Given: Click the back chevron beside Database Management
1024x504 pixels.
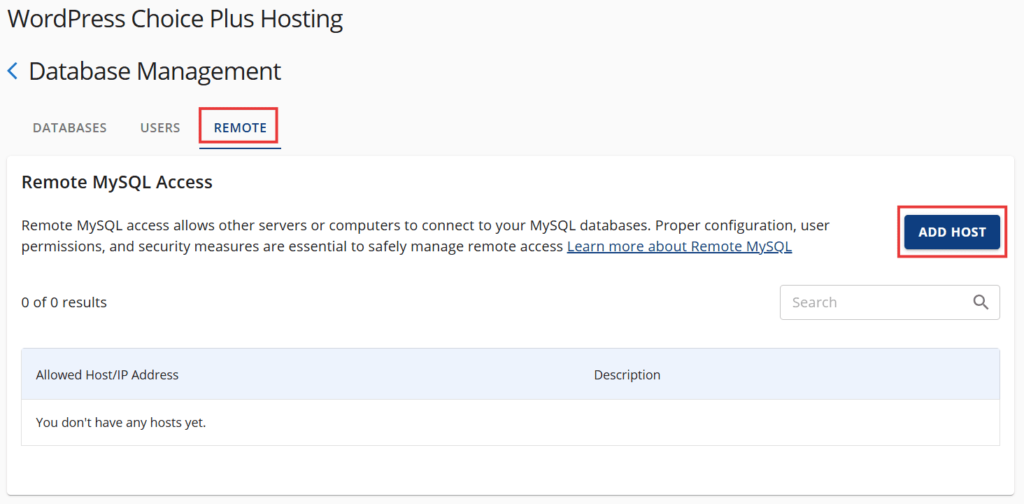Looking at the screenshot, I should coord(13,72).
